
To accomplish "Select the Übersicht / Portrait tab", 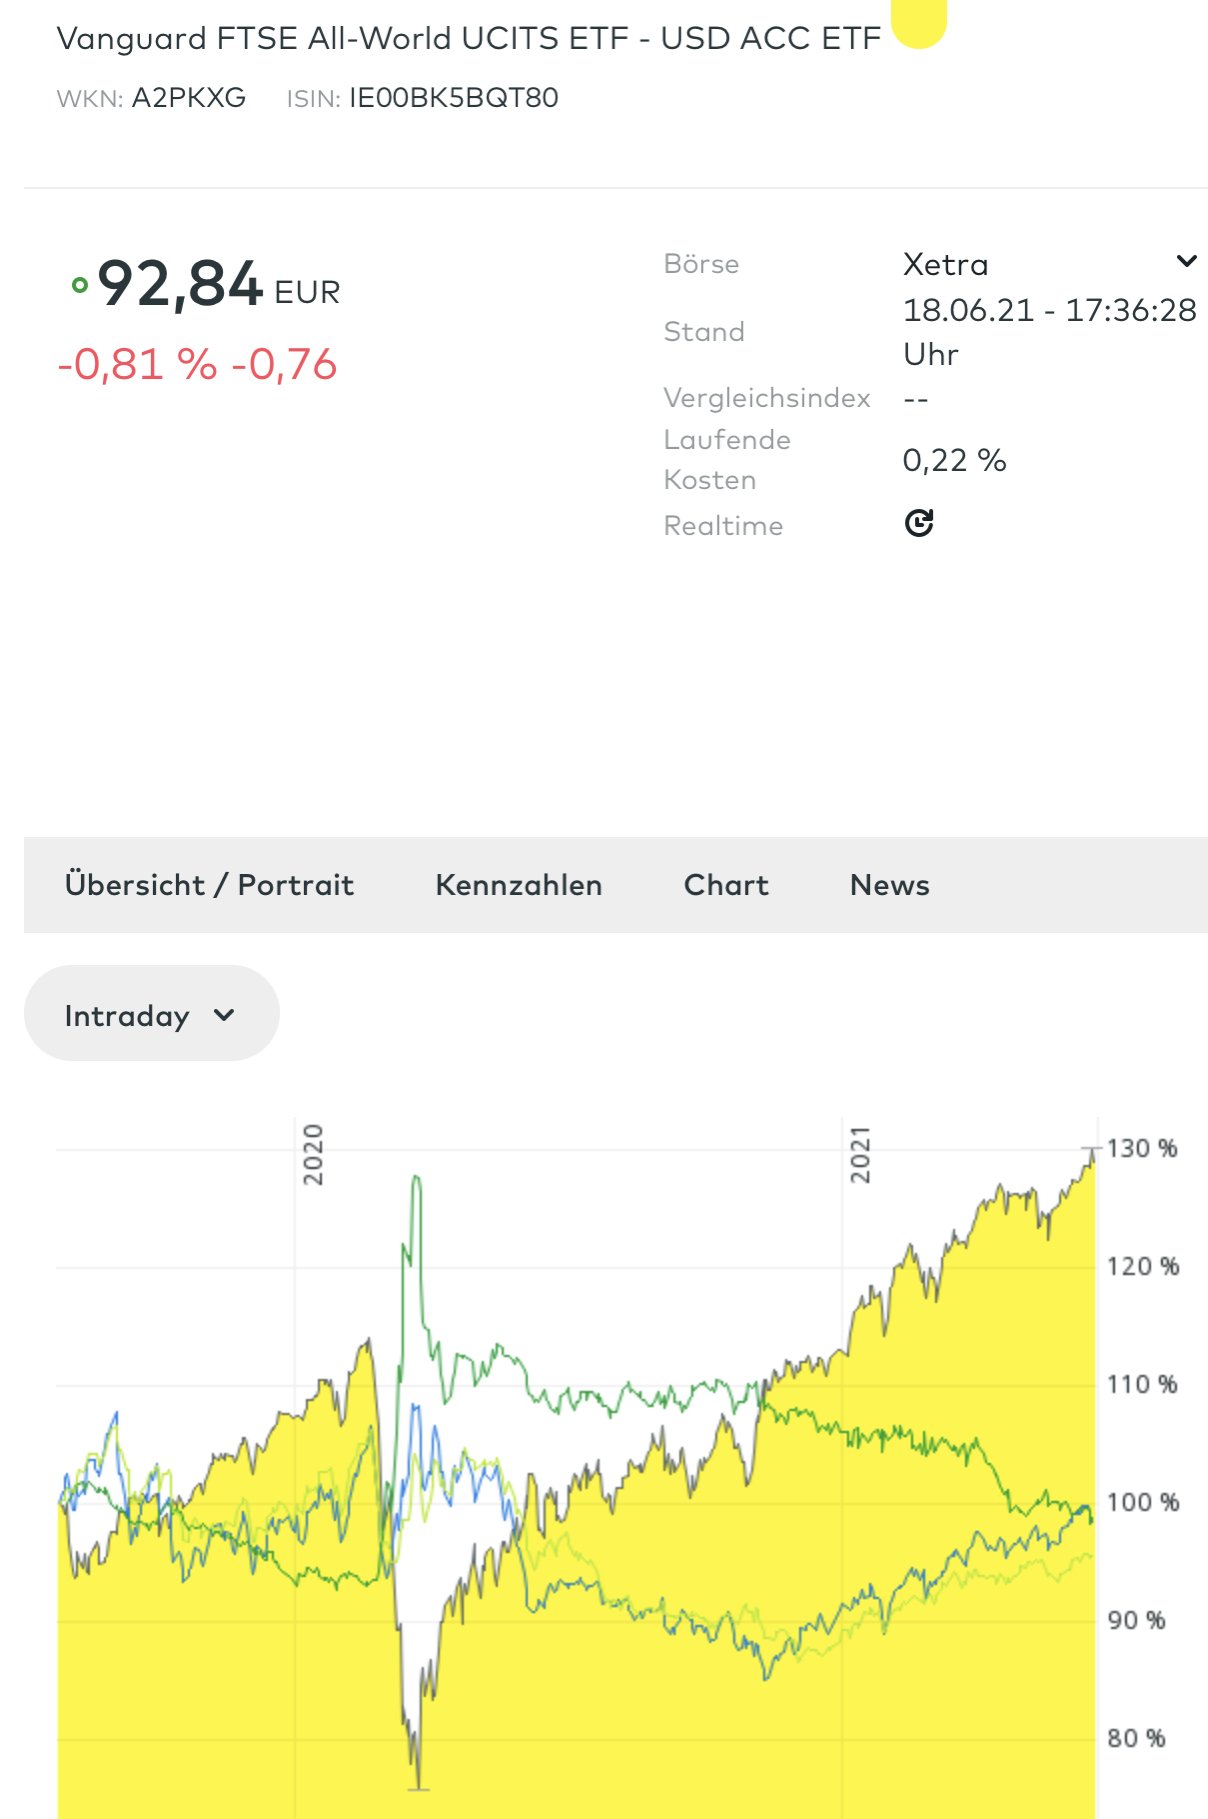I will 209,885.
